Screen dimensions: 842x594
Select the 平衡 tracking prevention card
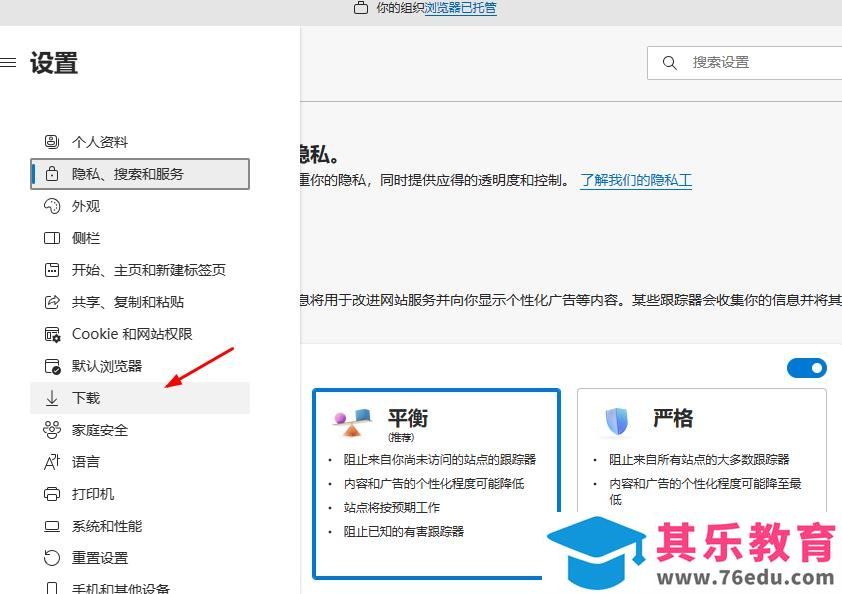click(x=436, y=483)
